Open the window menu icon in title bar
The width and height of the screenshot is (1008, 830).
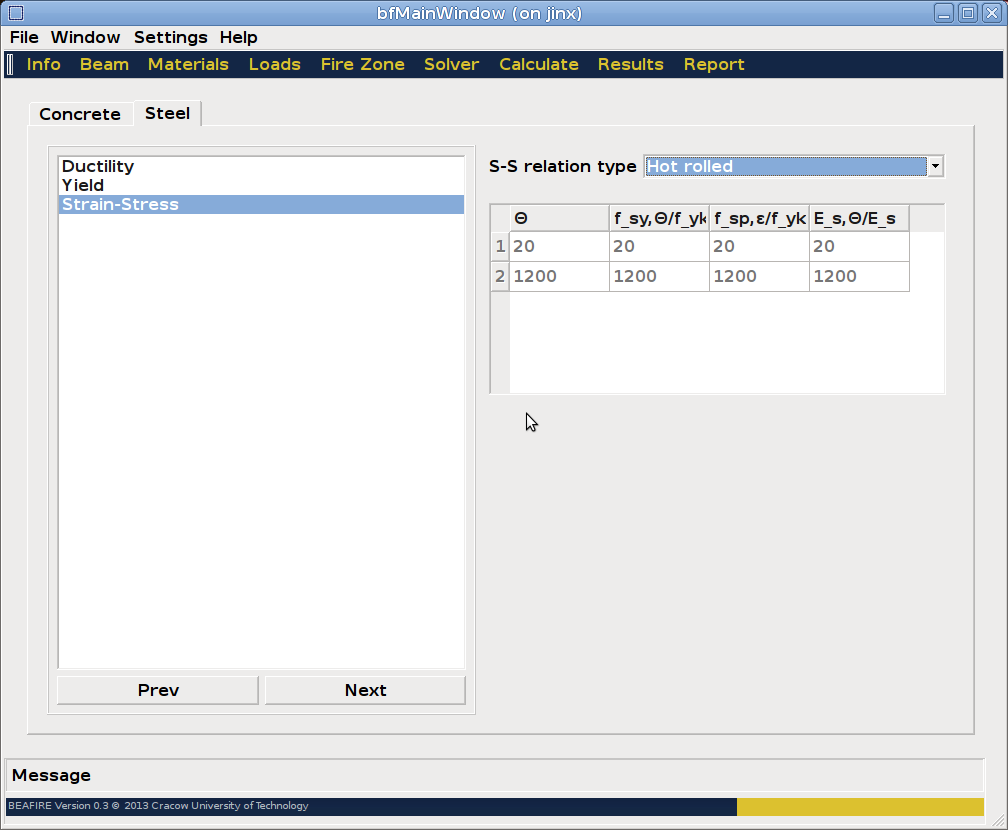15,13
